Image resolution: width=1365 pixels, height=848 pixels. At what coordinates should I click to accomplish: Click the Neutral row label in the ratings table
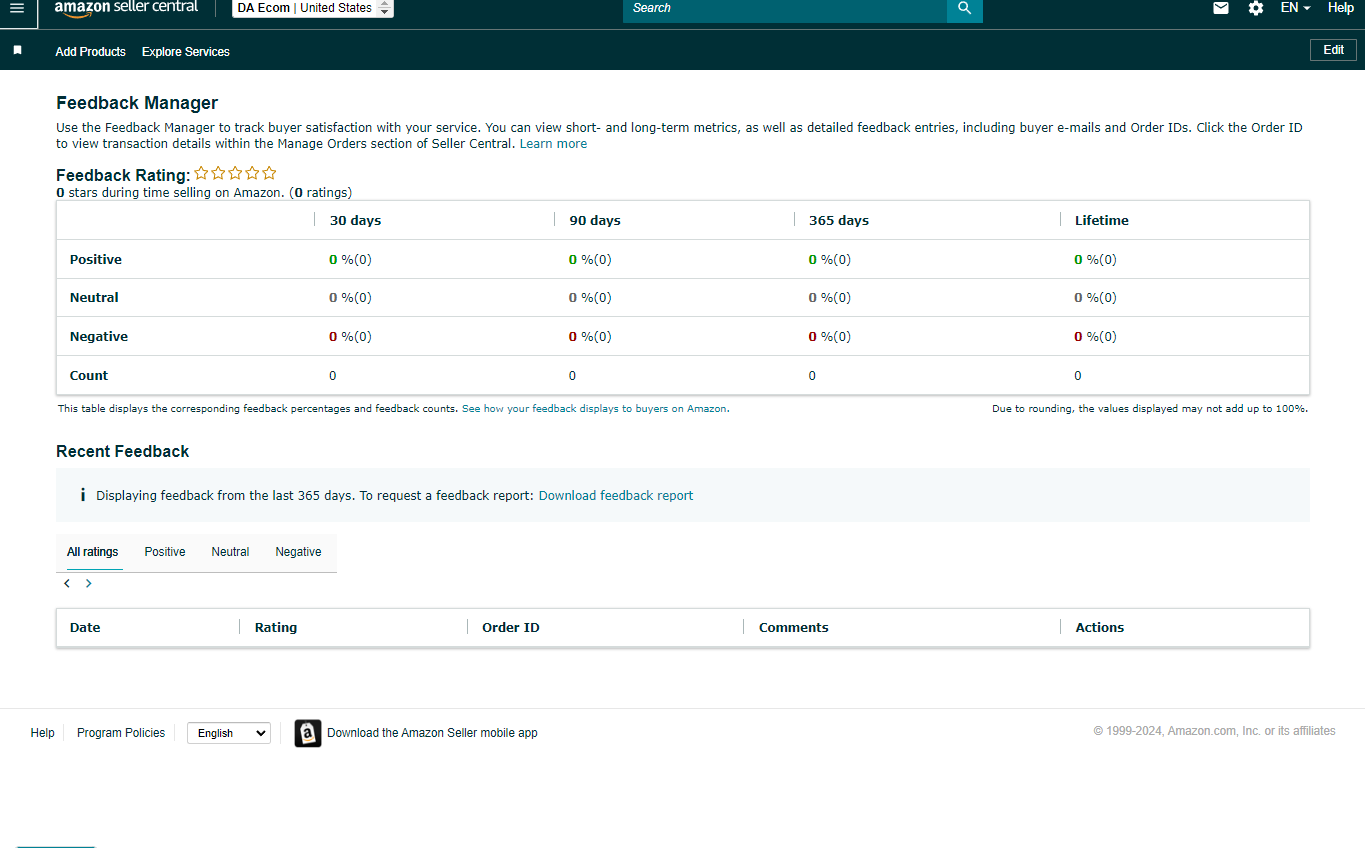point(94,298)
